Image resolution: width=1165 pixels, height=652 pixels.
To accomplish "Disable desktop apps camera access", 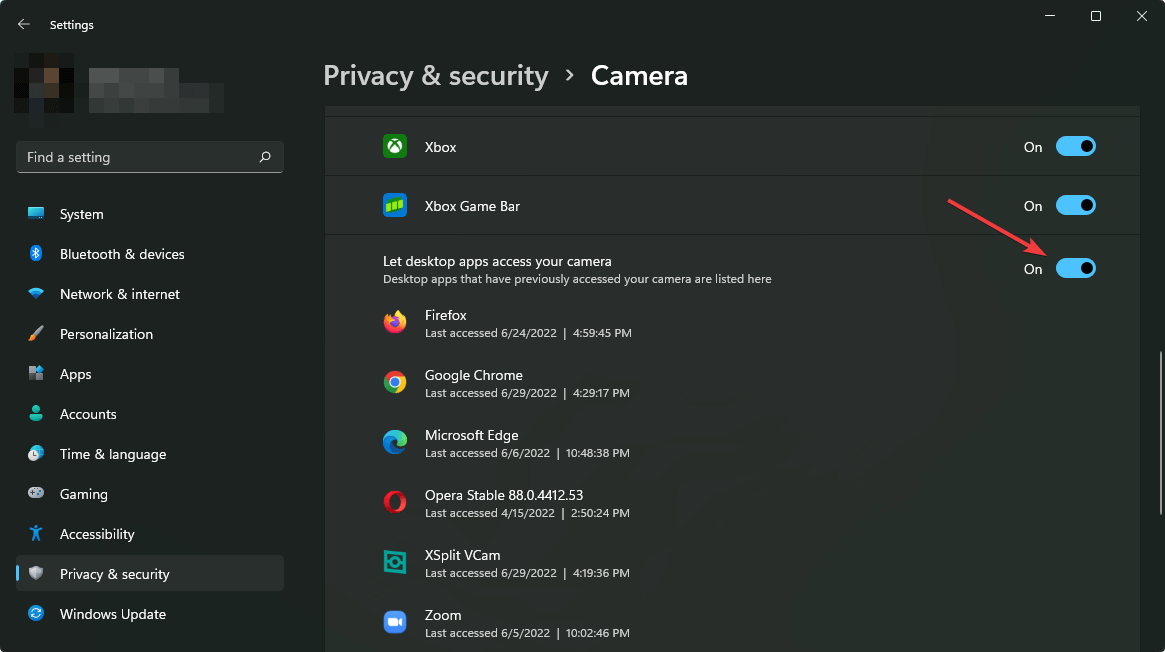I will (1076, 268).
